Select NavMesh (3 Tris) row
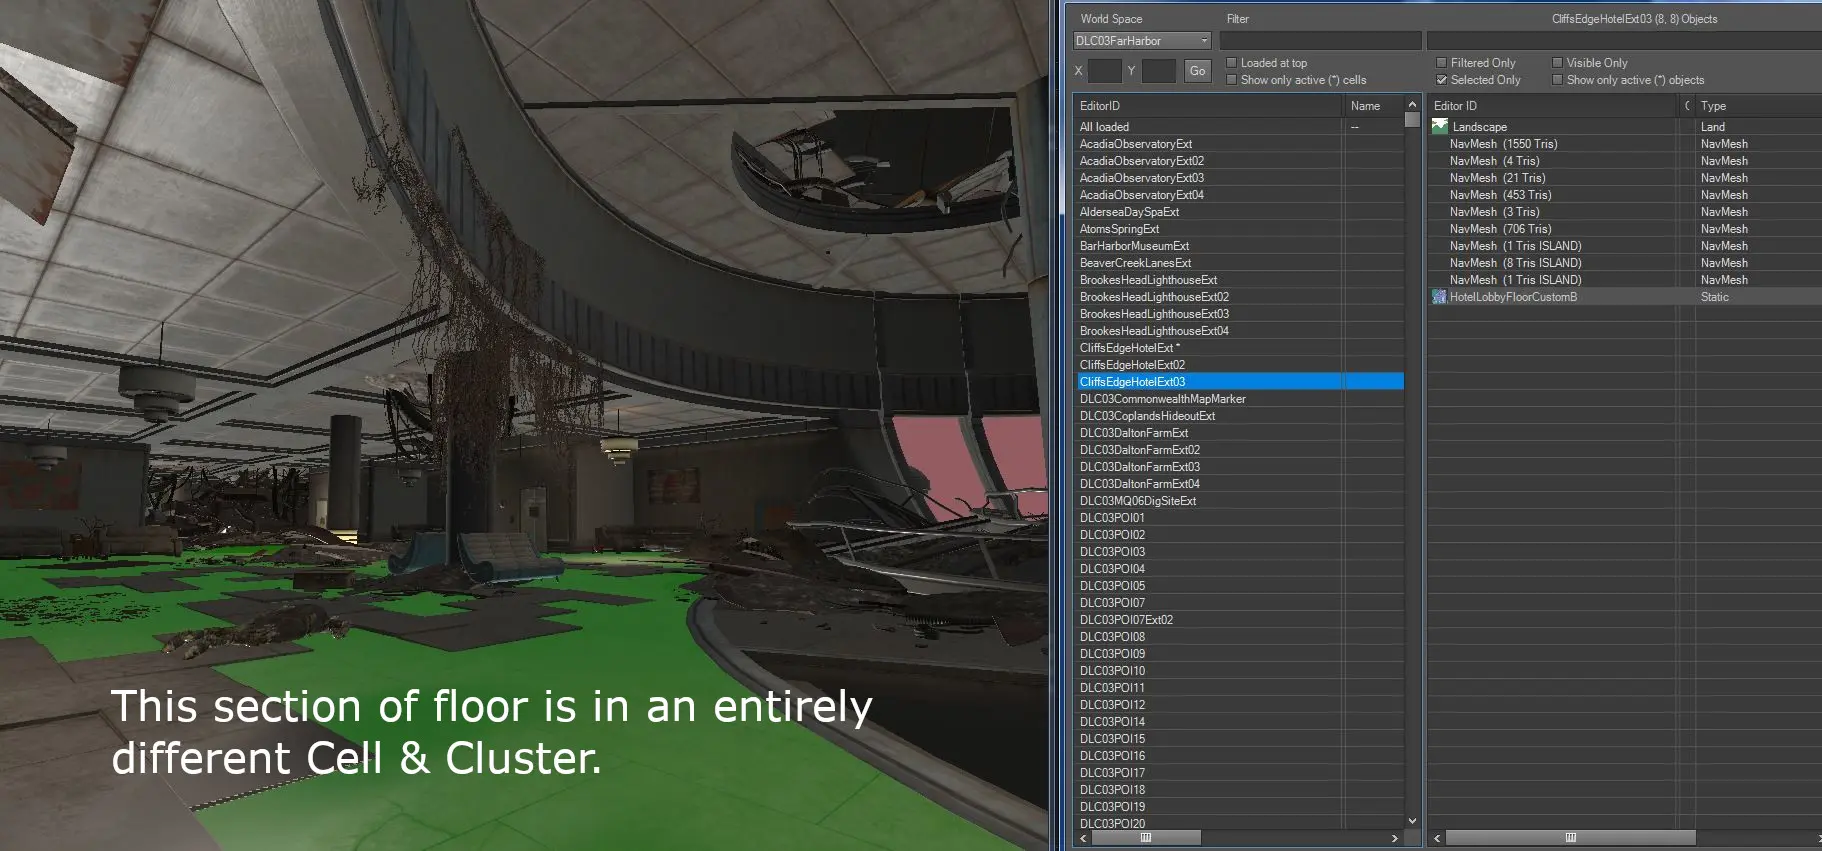This screenshot has height=851, width=1822. (x=1625, y=212)
